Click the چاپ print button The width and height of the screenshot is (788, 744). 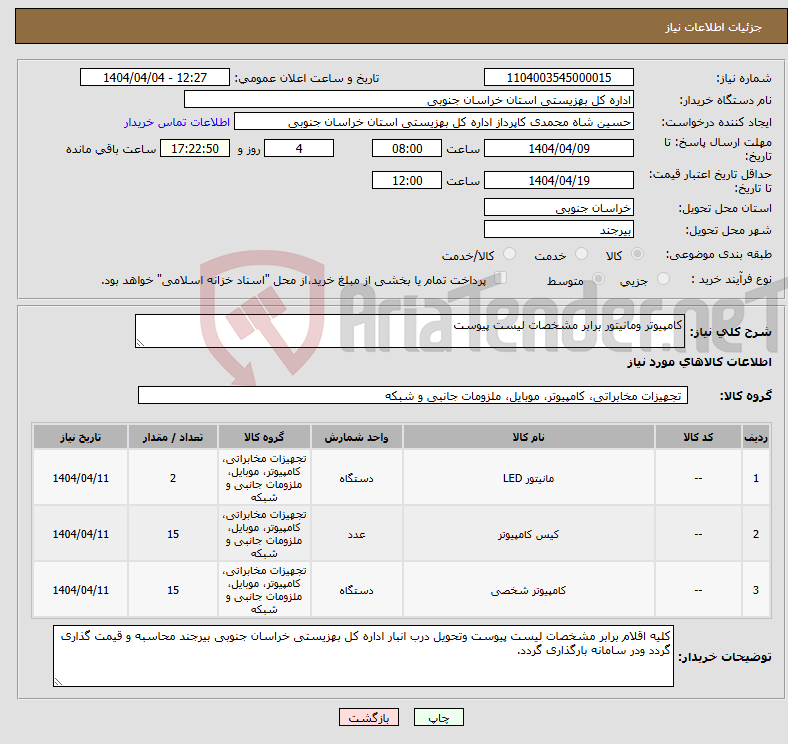(439, 717)
